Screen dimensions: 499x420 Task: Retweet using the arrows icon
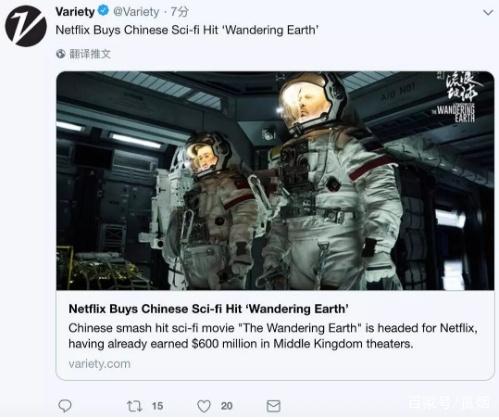point(135,406)
